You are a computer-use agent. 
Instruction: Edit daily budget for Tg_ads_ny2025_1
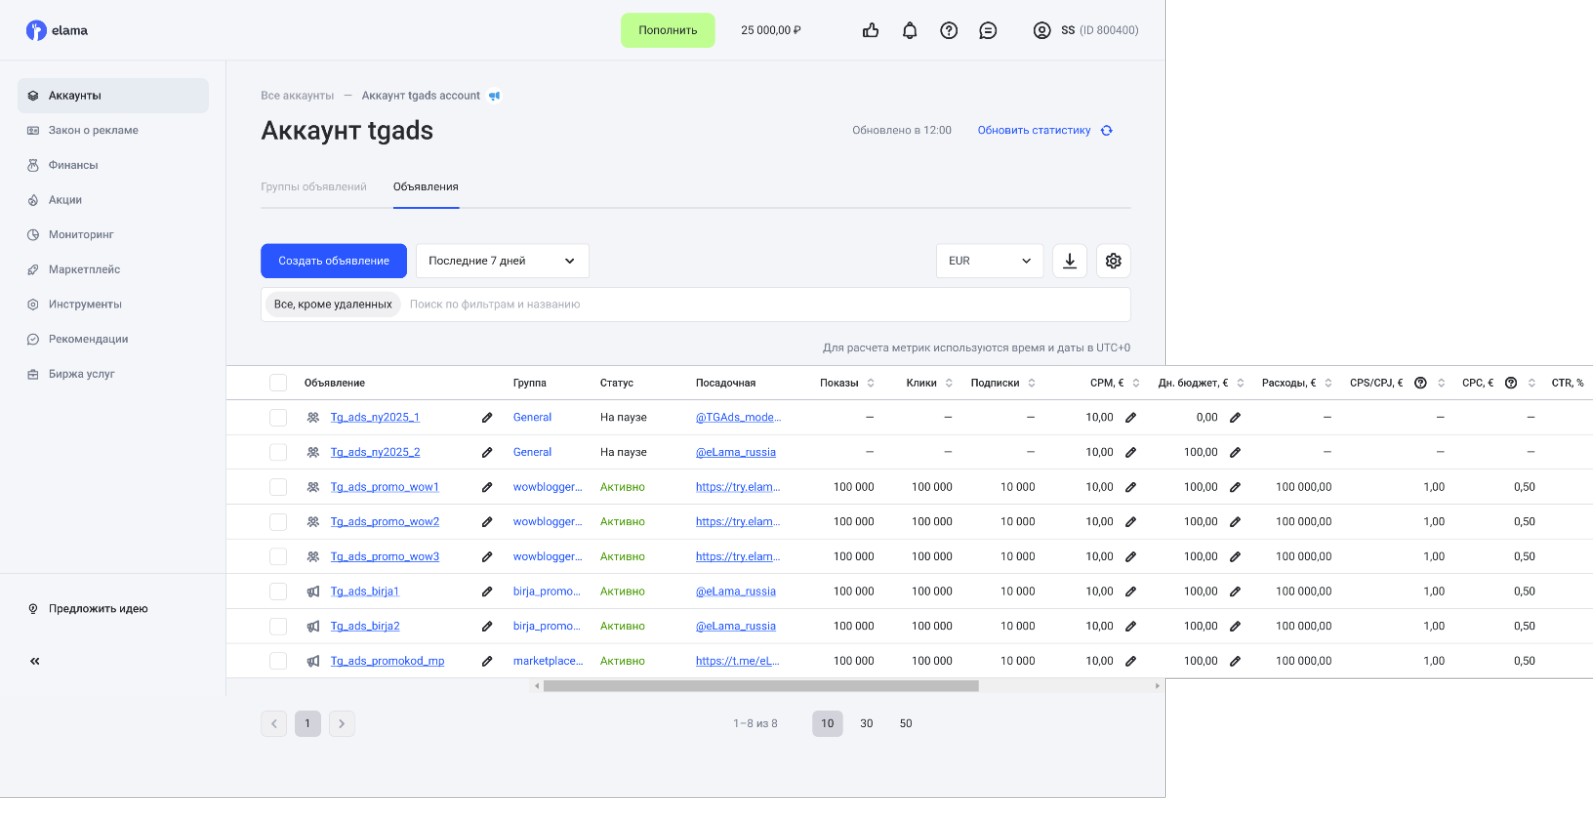pos(1235,418)
